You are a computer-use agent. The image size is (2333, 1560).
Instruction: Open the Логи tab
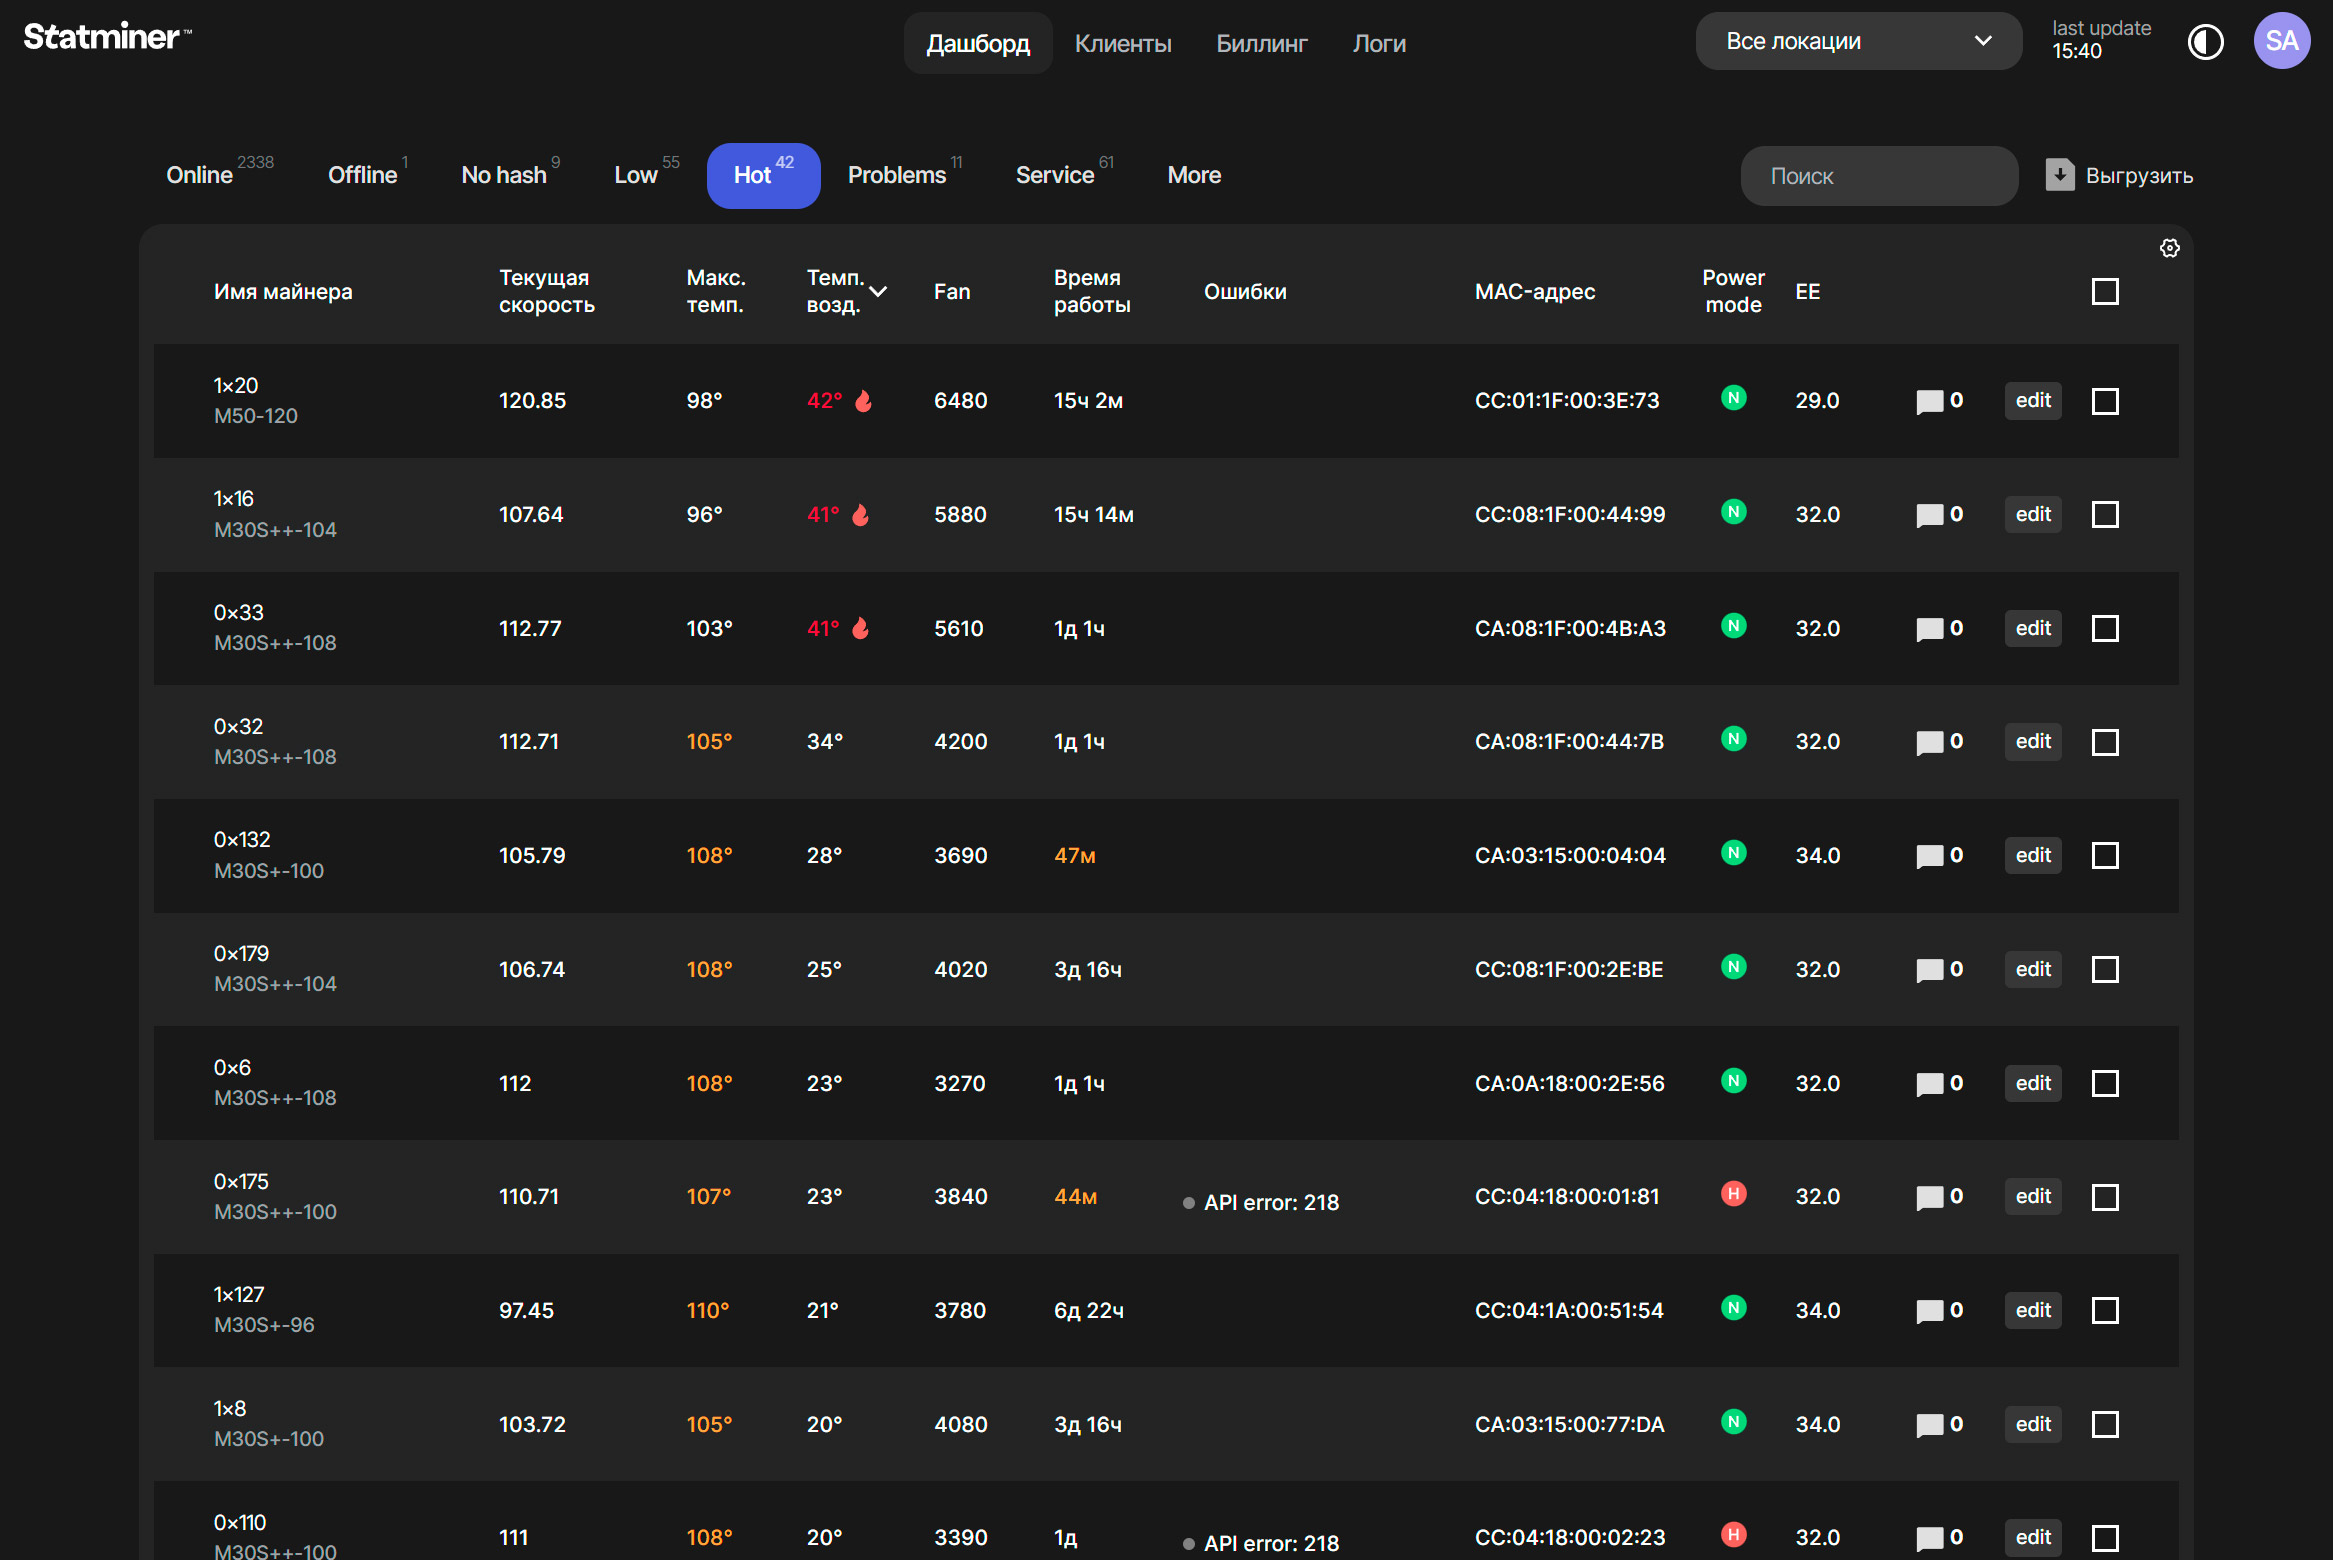(1379, 43)
